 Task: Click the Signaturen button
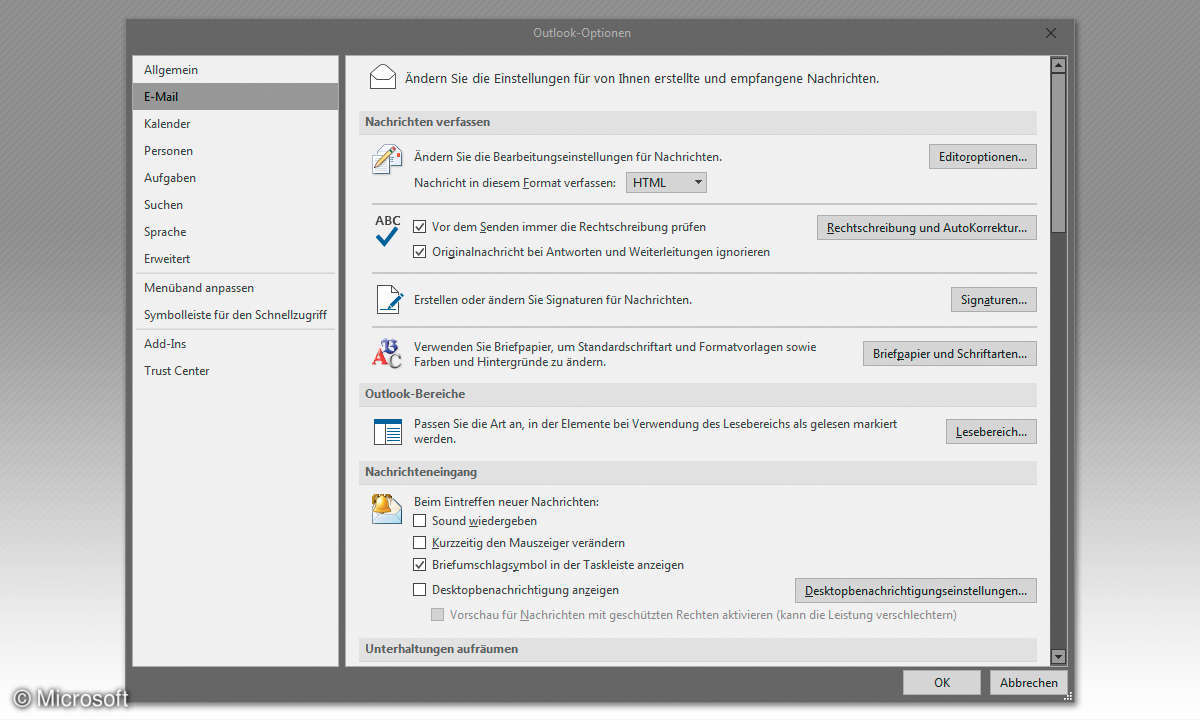tap(993, 299)
